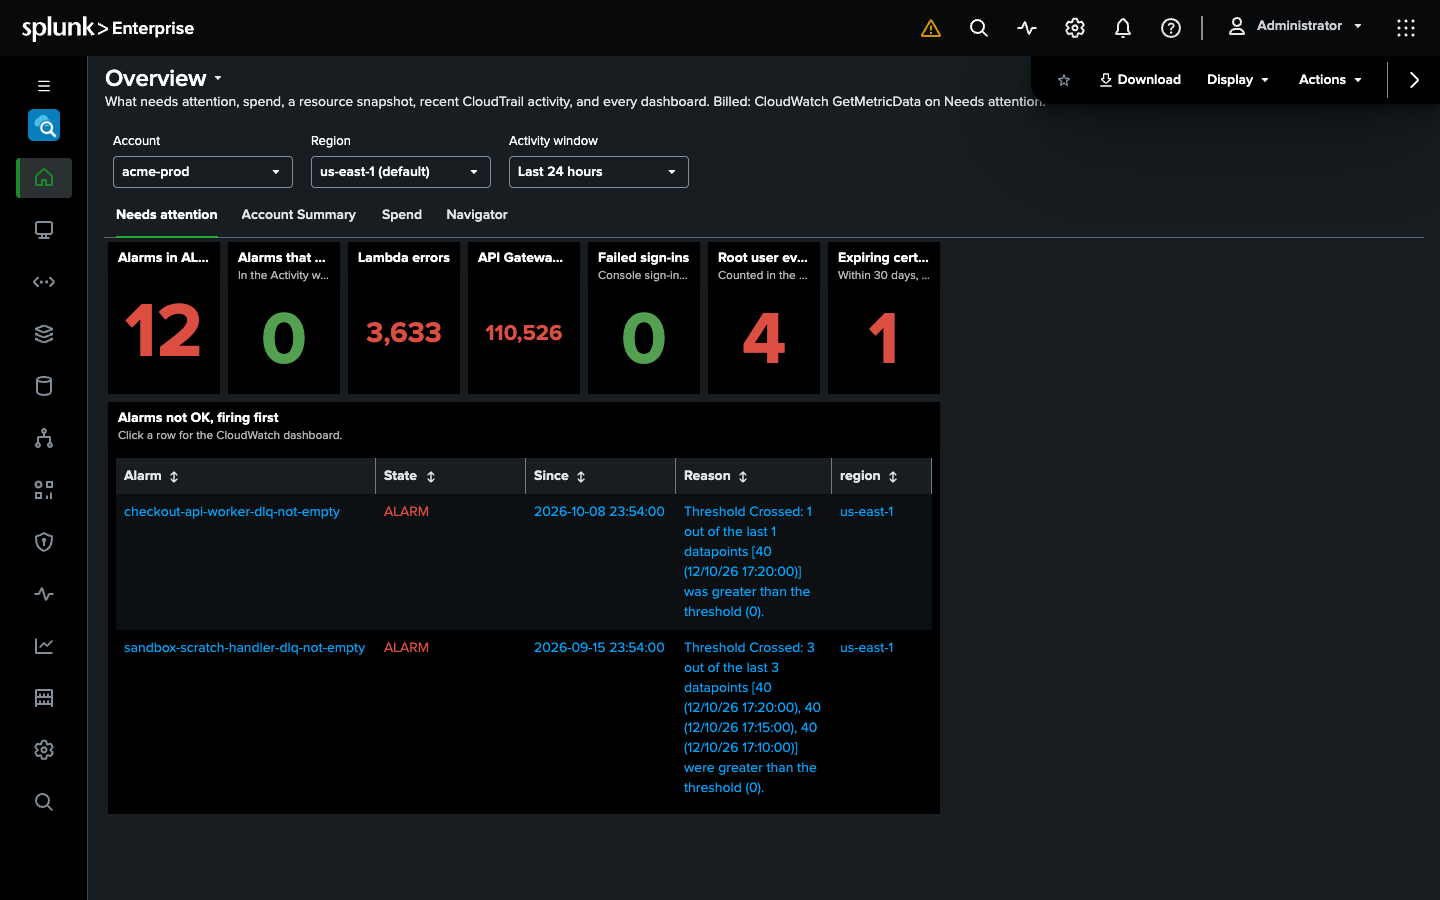Switch to Account Summary tab
1440x900 pixels.
coord(299,215)
